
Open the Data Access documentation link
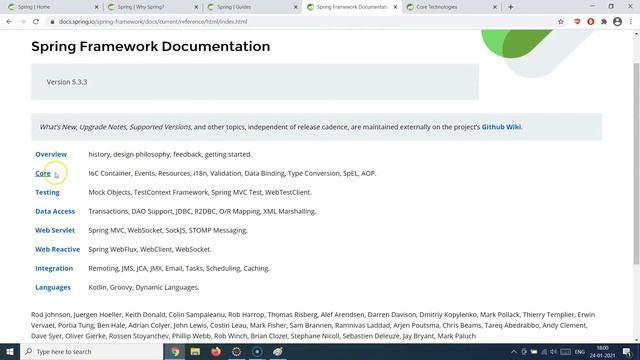[x=55, y=211]
